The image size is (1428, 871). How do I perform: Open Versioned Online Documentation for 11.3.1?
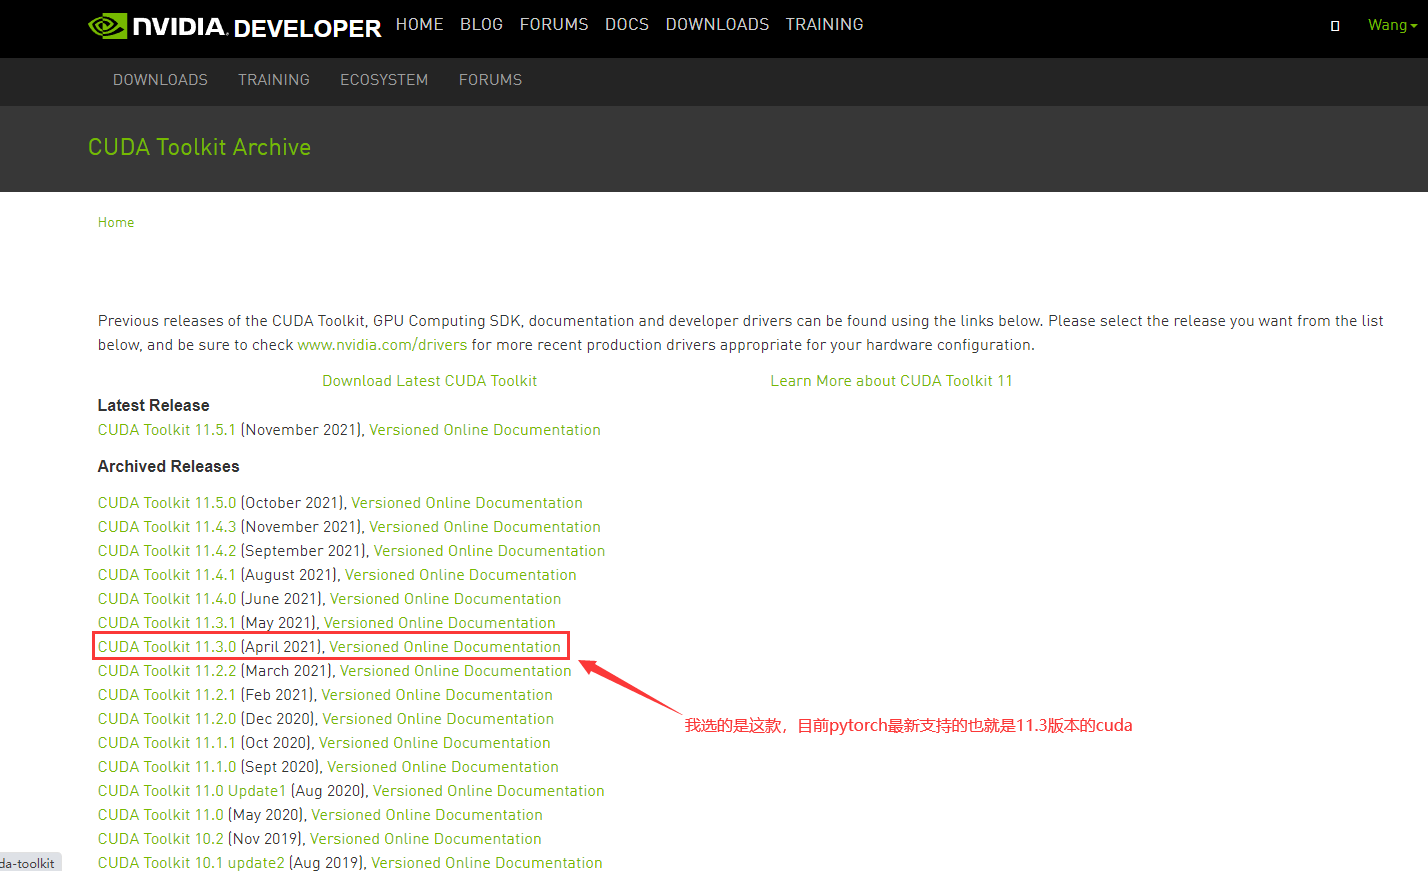(x=440, y=623)
